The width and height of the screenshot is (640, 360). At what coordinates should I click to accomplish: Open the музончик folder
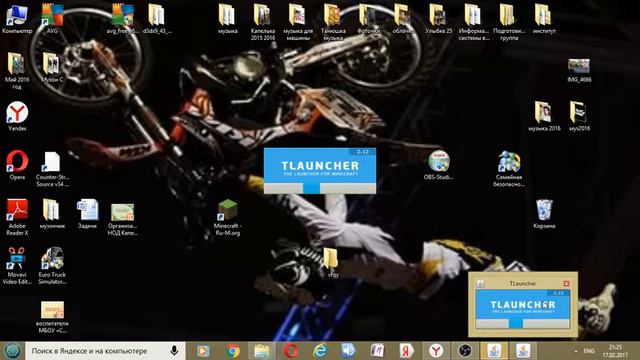(x=52, y=213)
